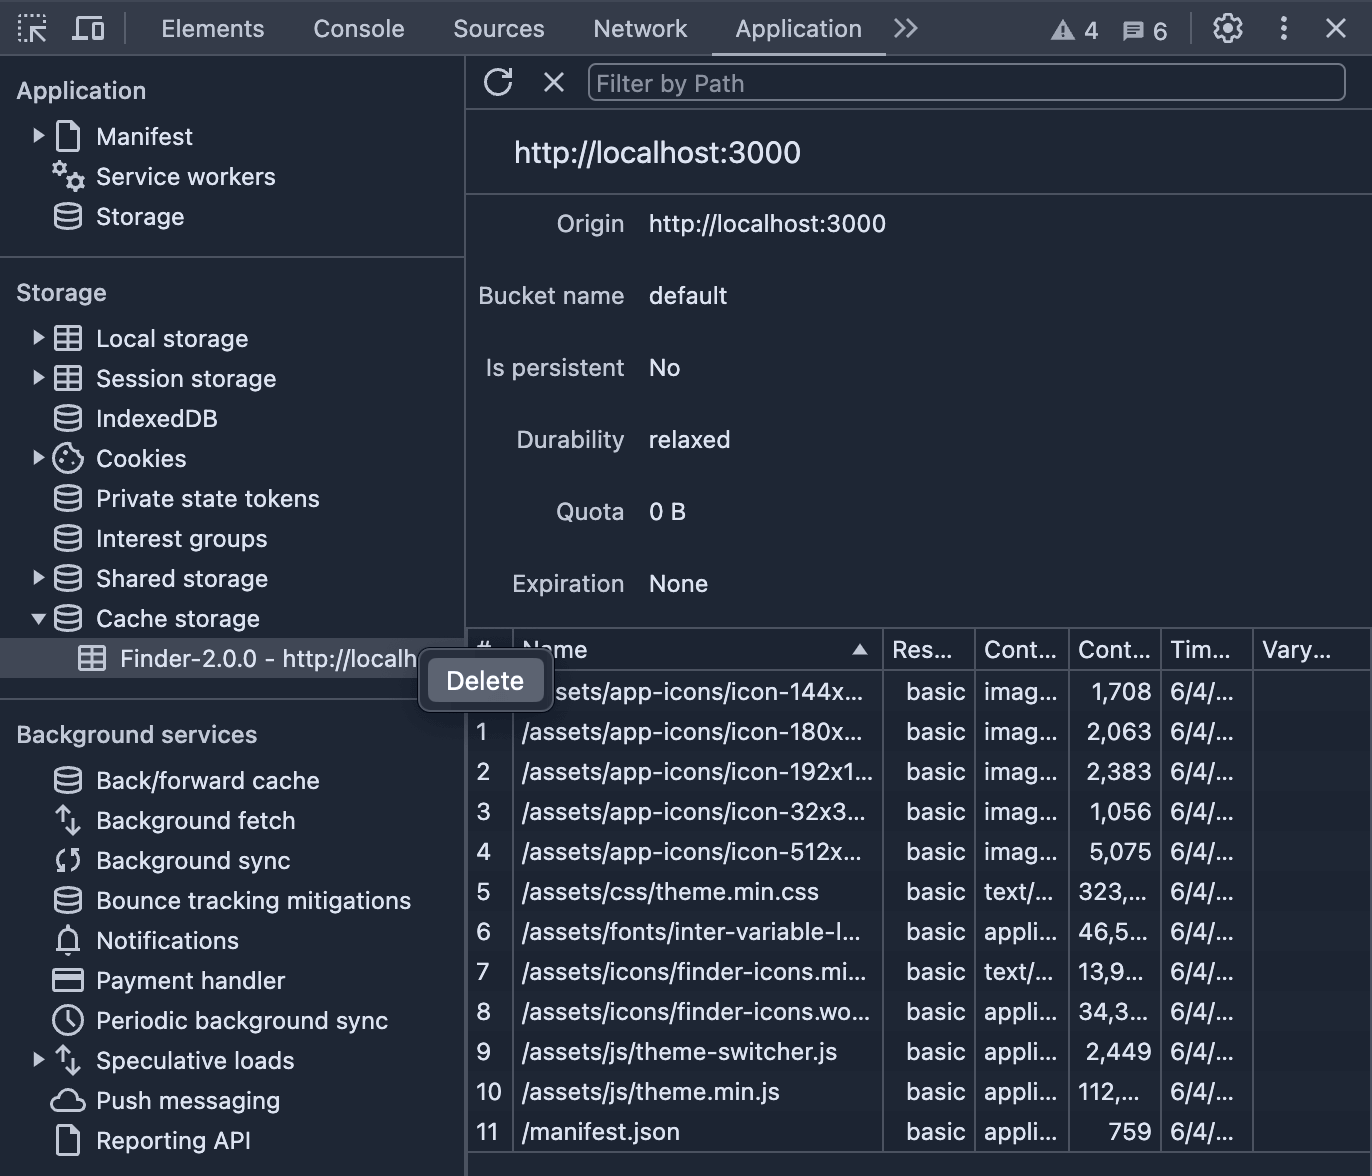Open the three-dot customize menu
Image resolution: width=1372 pixels, height=1176 pixels.
pos(1283,28)
